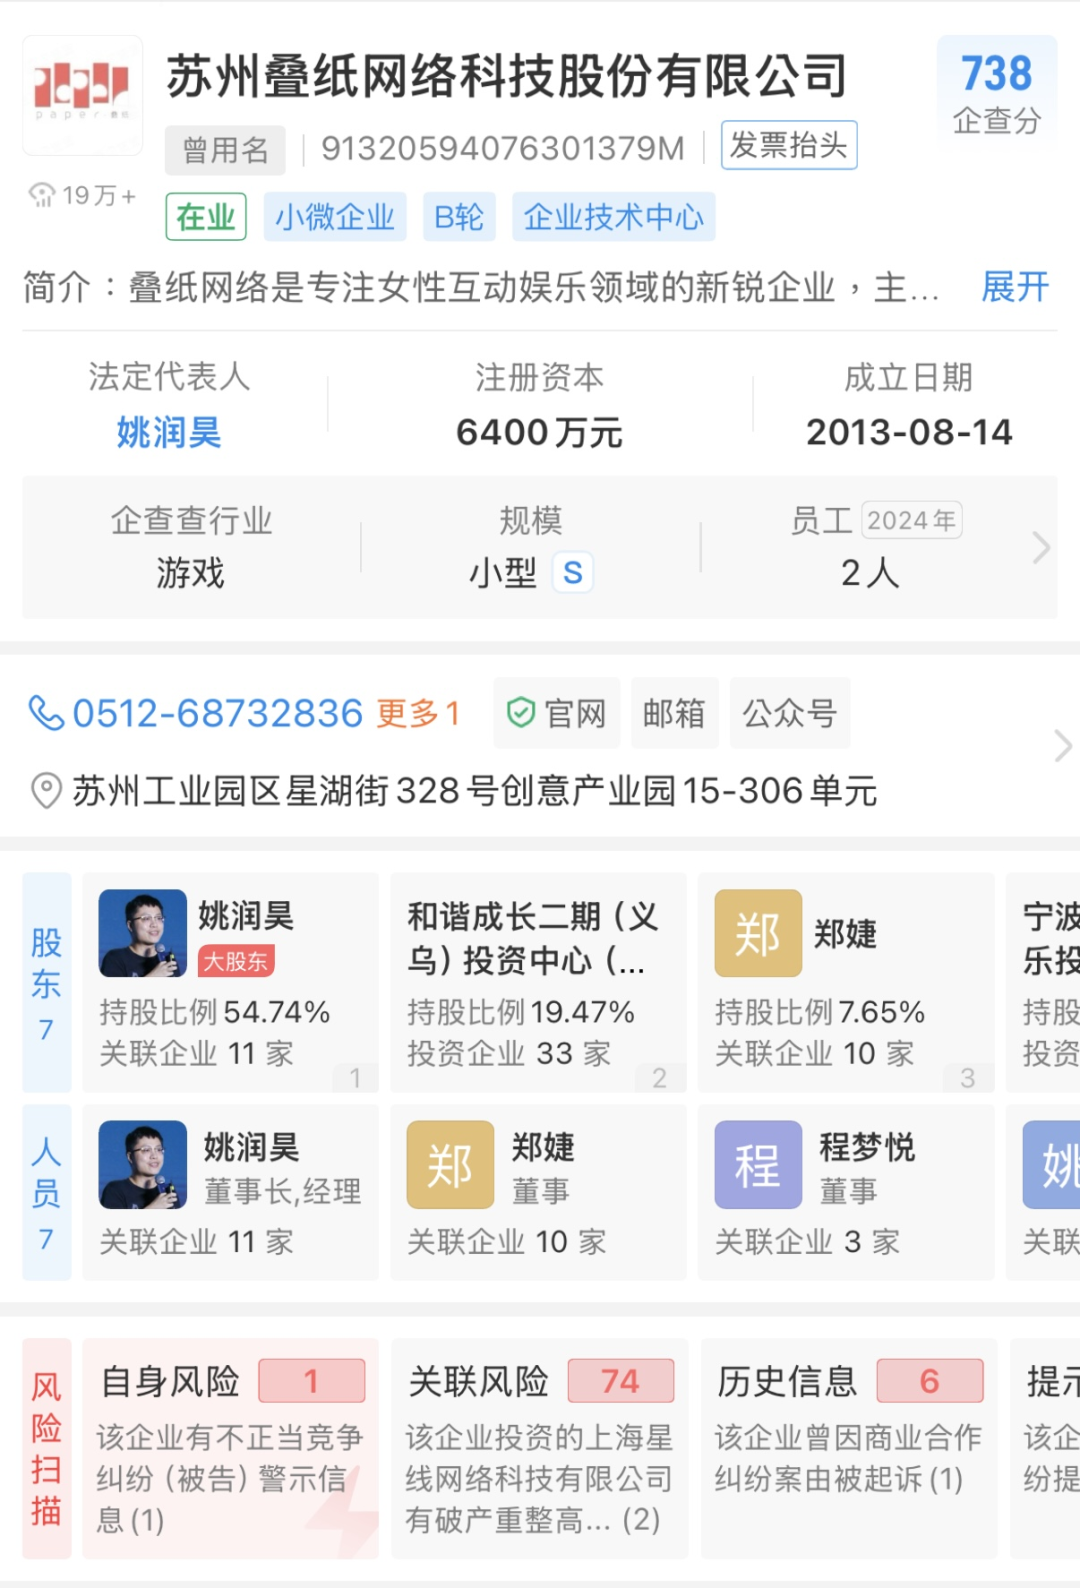Screen dimensions: 1080x1588
Task: Open contact details chevron arrow
Action: coord(1062,746)
